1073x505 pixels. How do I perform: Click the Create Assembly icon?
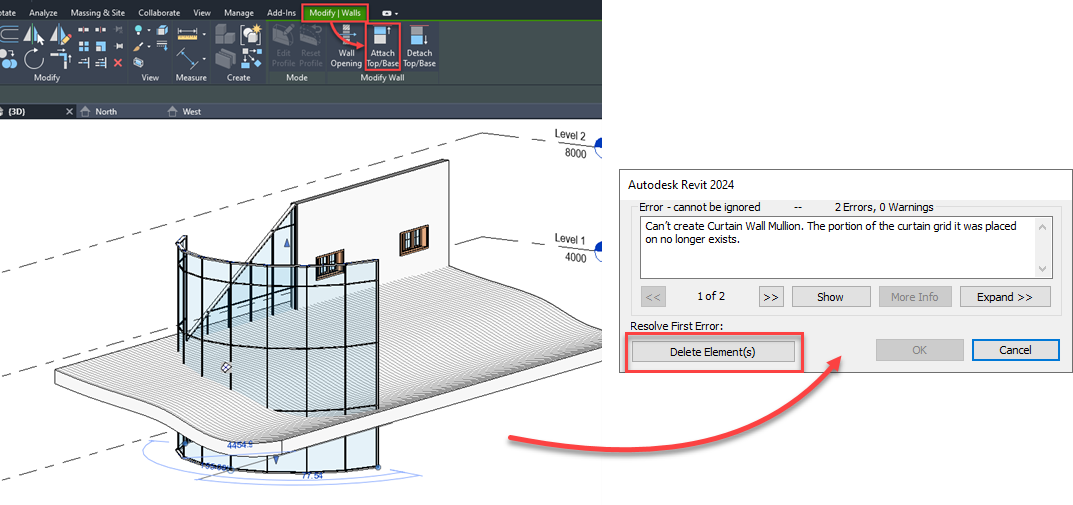click(x=225, y=35)
